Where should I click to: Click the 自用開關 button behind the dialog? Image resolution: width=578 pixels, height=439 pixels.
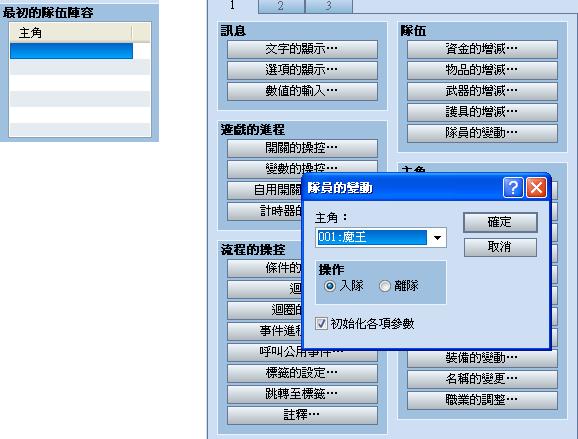click(x=265, y=190)
